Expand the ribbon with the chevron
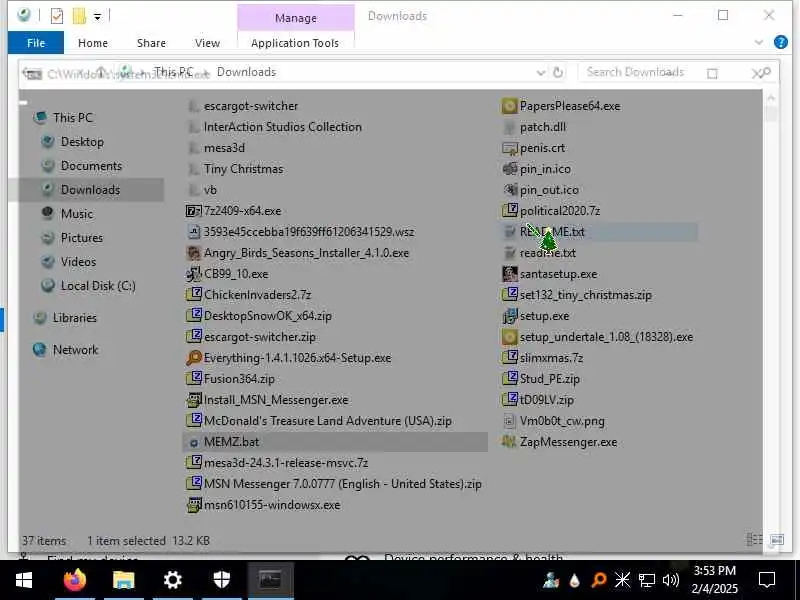The width and height of the screenshot is (800, 600). tap(759, 42)
